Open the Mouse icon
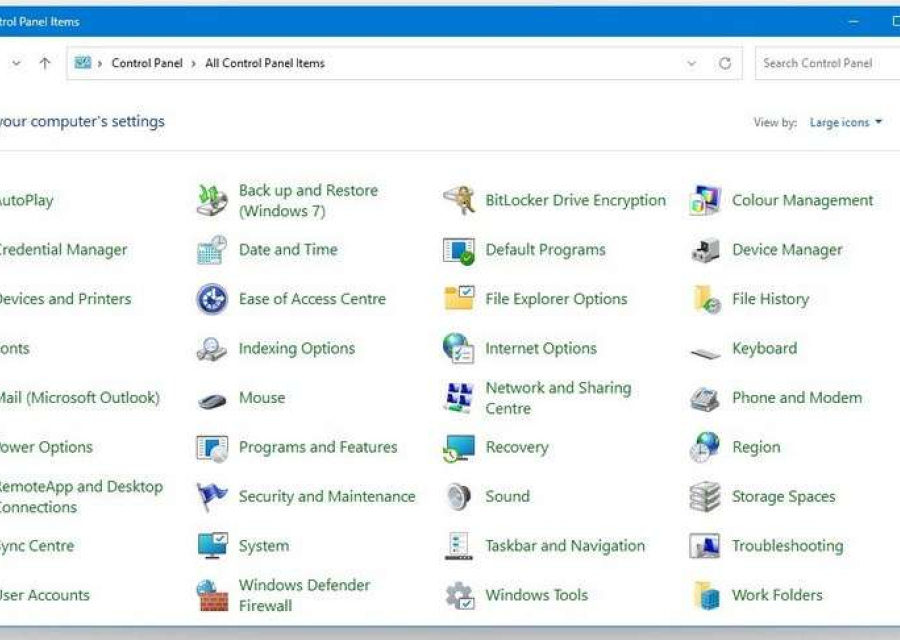 [212, 399]
